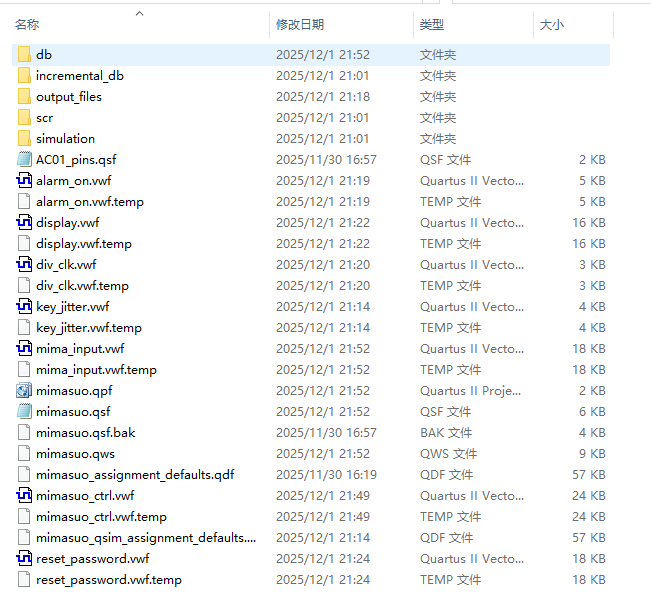Screen dimensions: 651x614
Task: Click the scr folder icon
Action: coord(24,117)
